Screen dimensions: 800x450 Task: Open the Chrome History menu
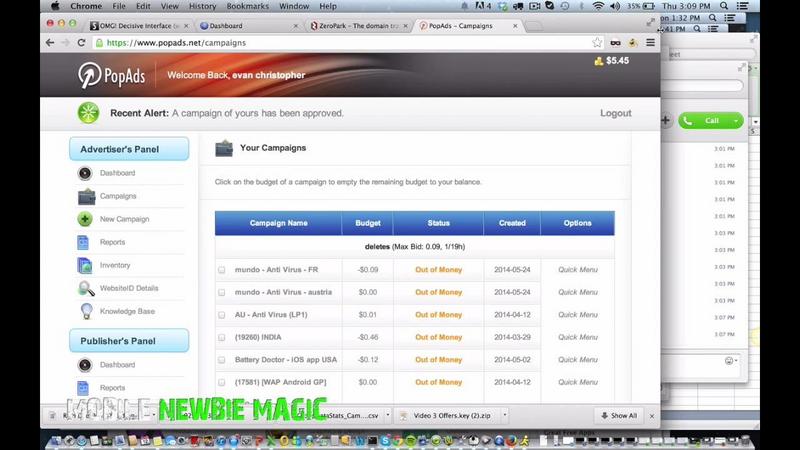point(203,6)
